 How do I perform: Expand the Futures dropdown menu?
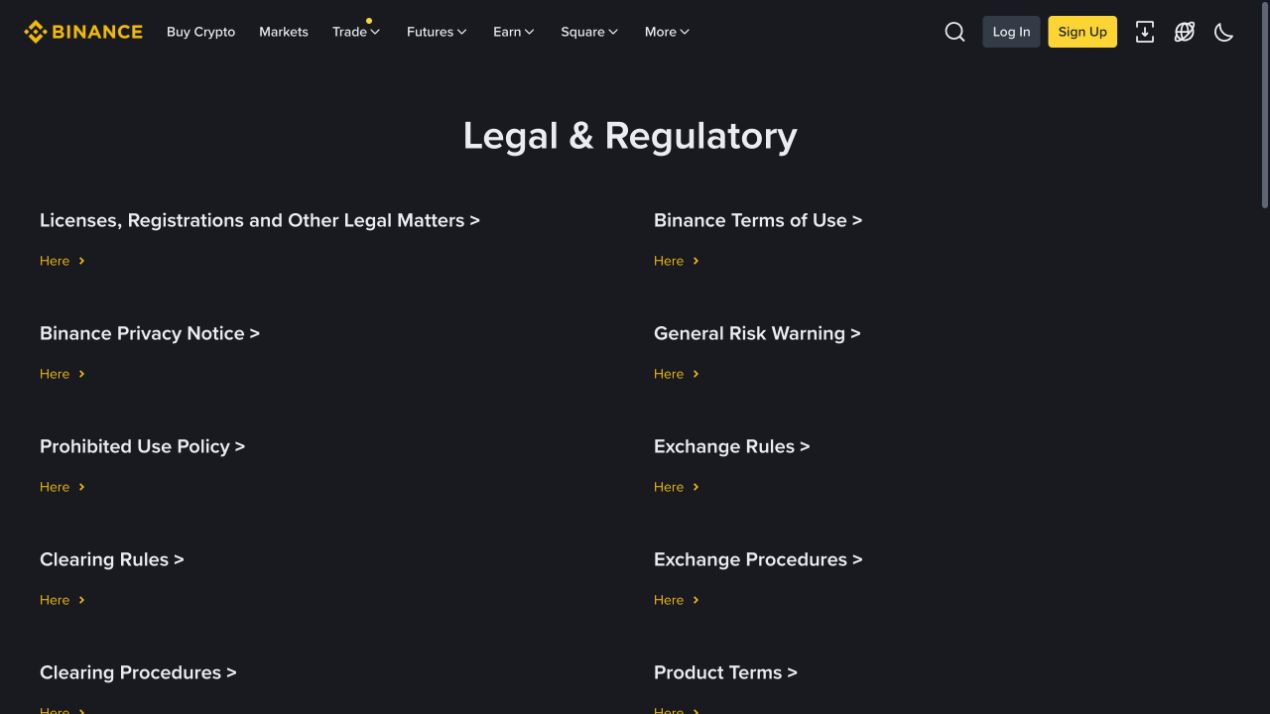click(437, 32)
